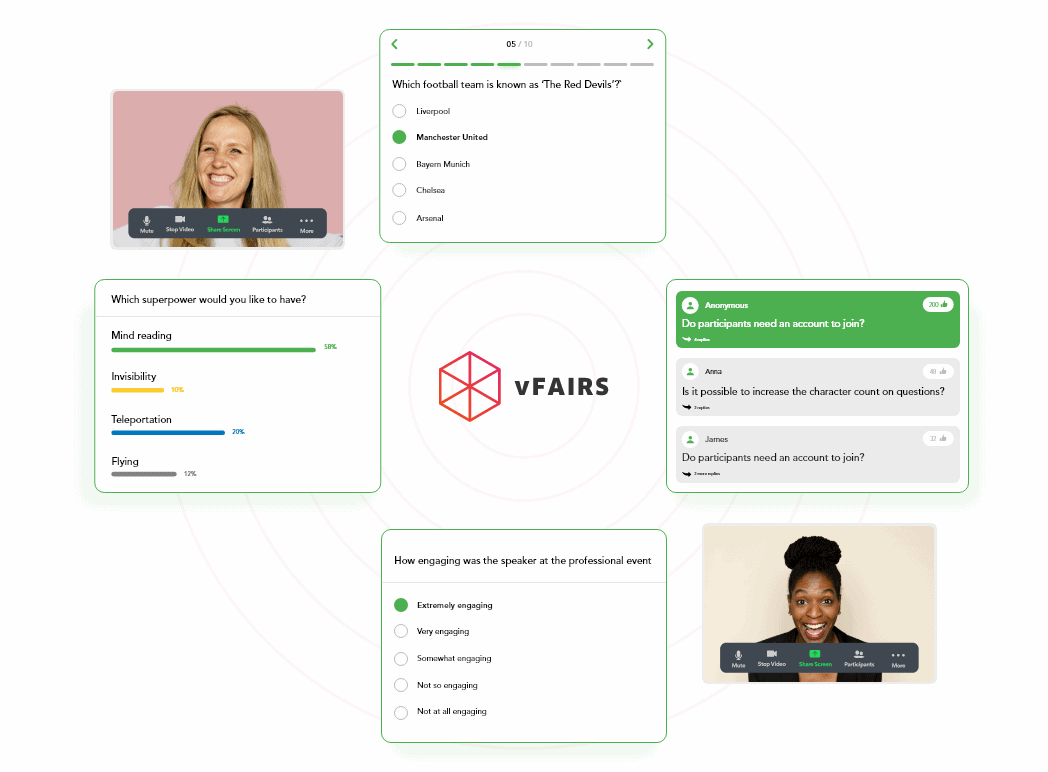This screenshot has height=772, width=1048.
Task: Click the 'Anna' author name
Action: [713, 372]
